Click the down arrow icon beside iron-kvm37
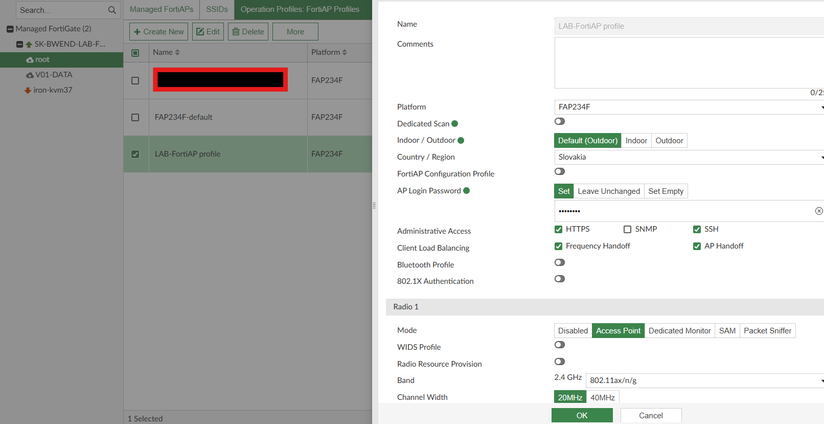This screenshot has width=824, height=424. pyautogui.click(x=28, y=90)
